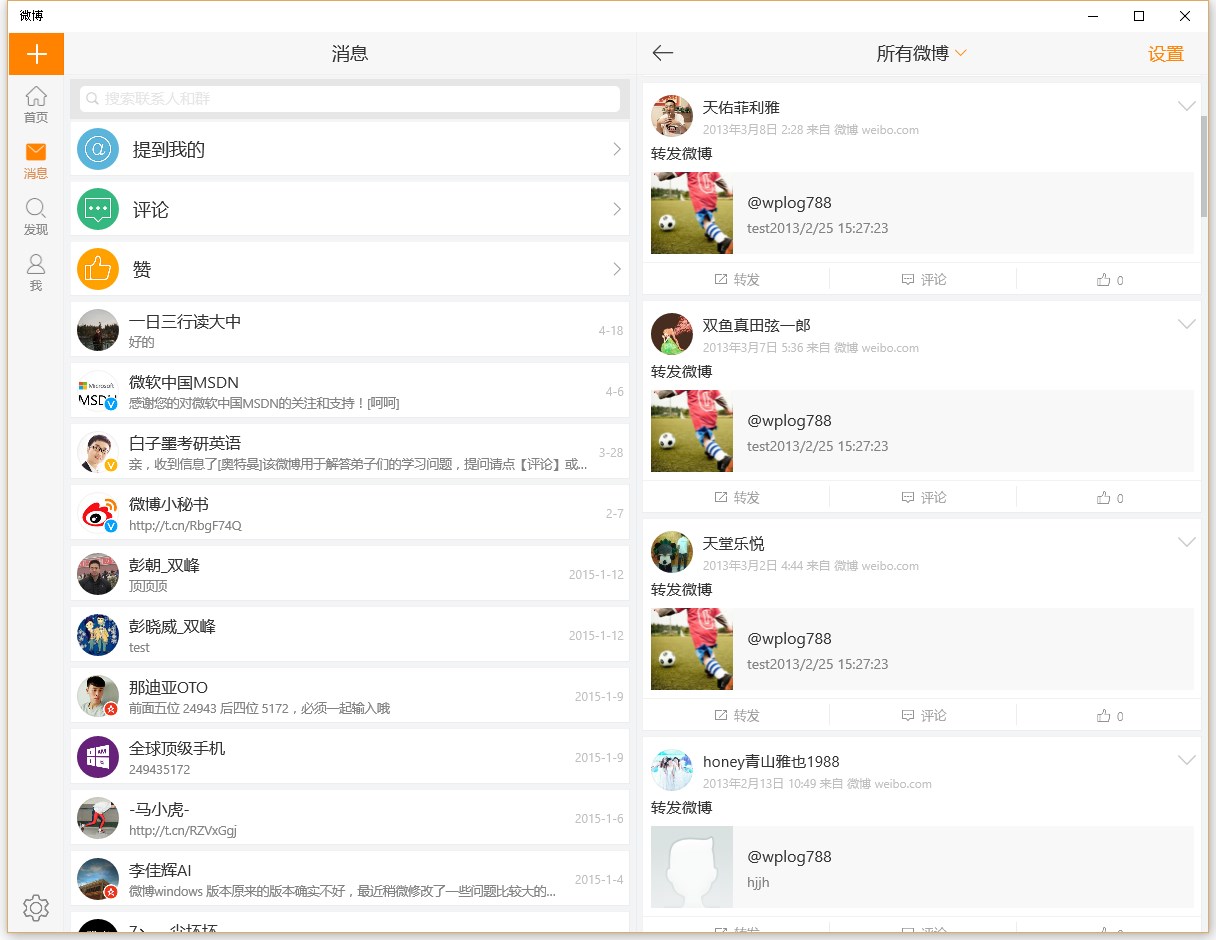The image size is (1216, 940).
Task: Open conversation with 微博小秘书
Action: [350, 513]
